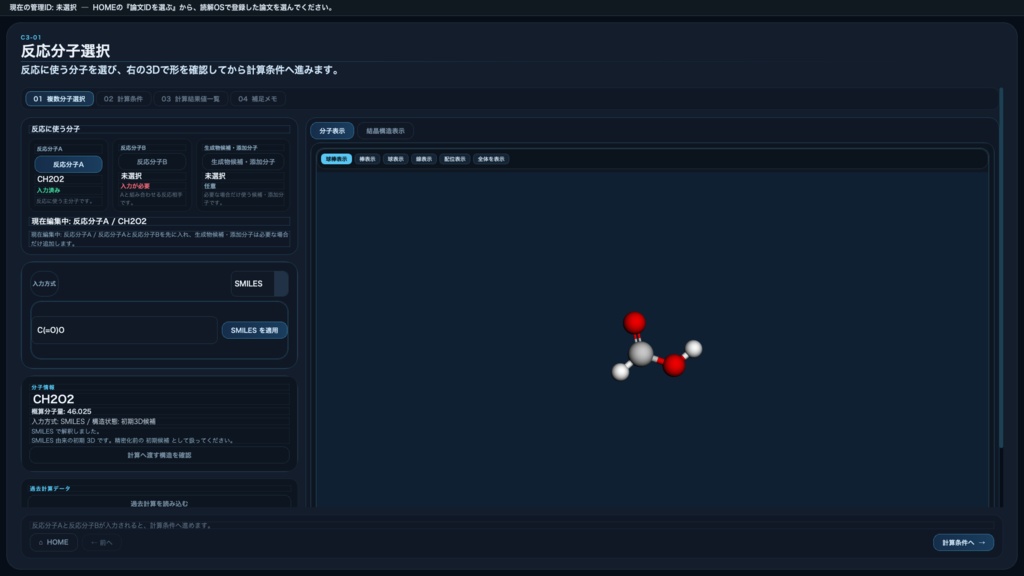The height and width of the screenshot is (576, 1024).
Task: Click the 概算分子量: 46.025 text
Action: [61, 411]
